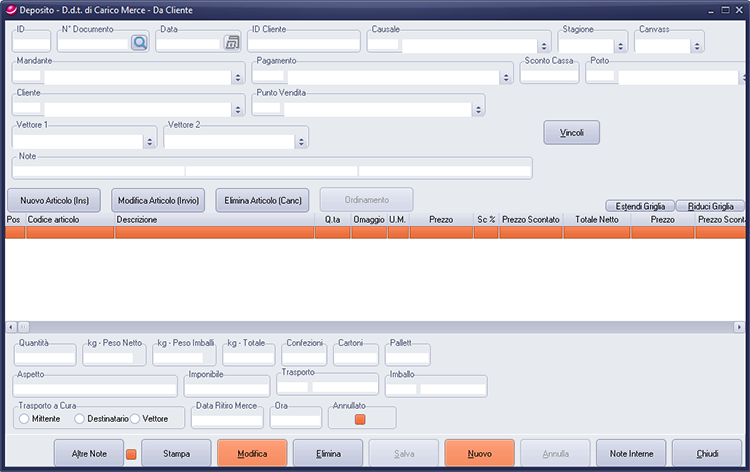Open the calendar picker beside Data field
This screenshot has height=472, width=750.
[x=232, y=42]
